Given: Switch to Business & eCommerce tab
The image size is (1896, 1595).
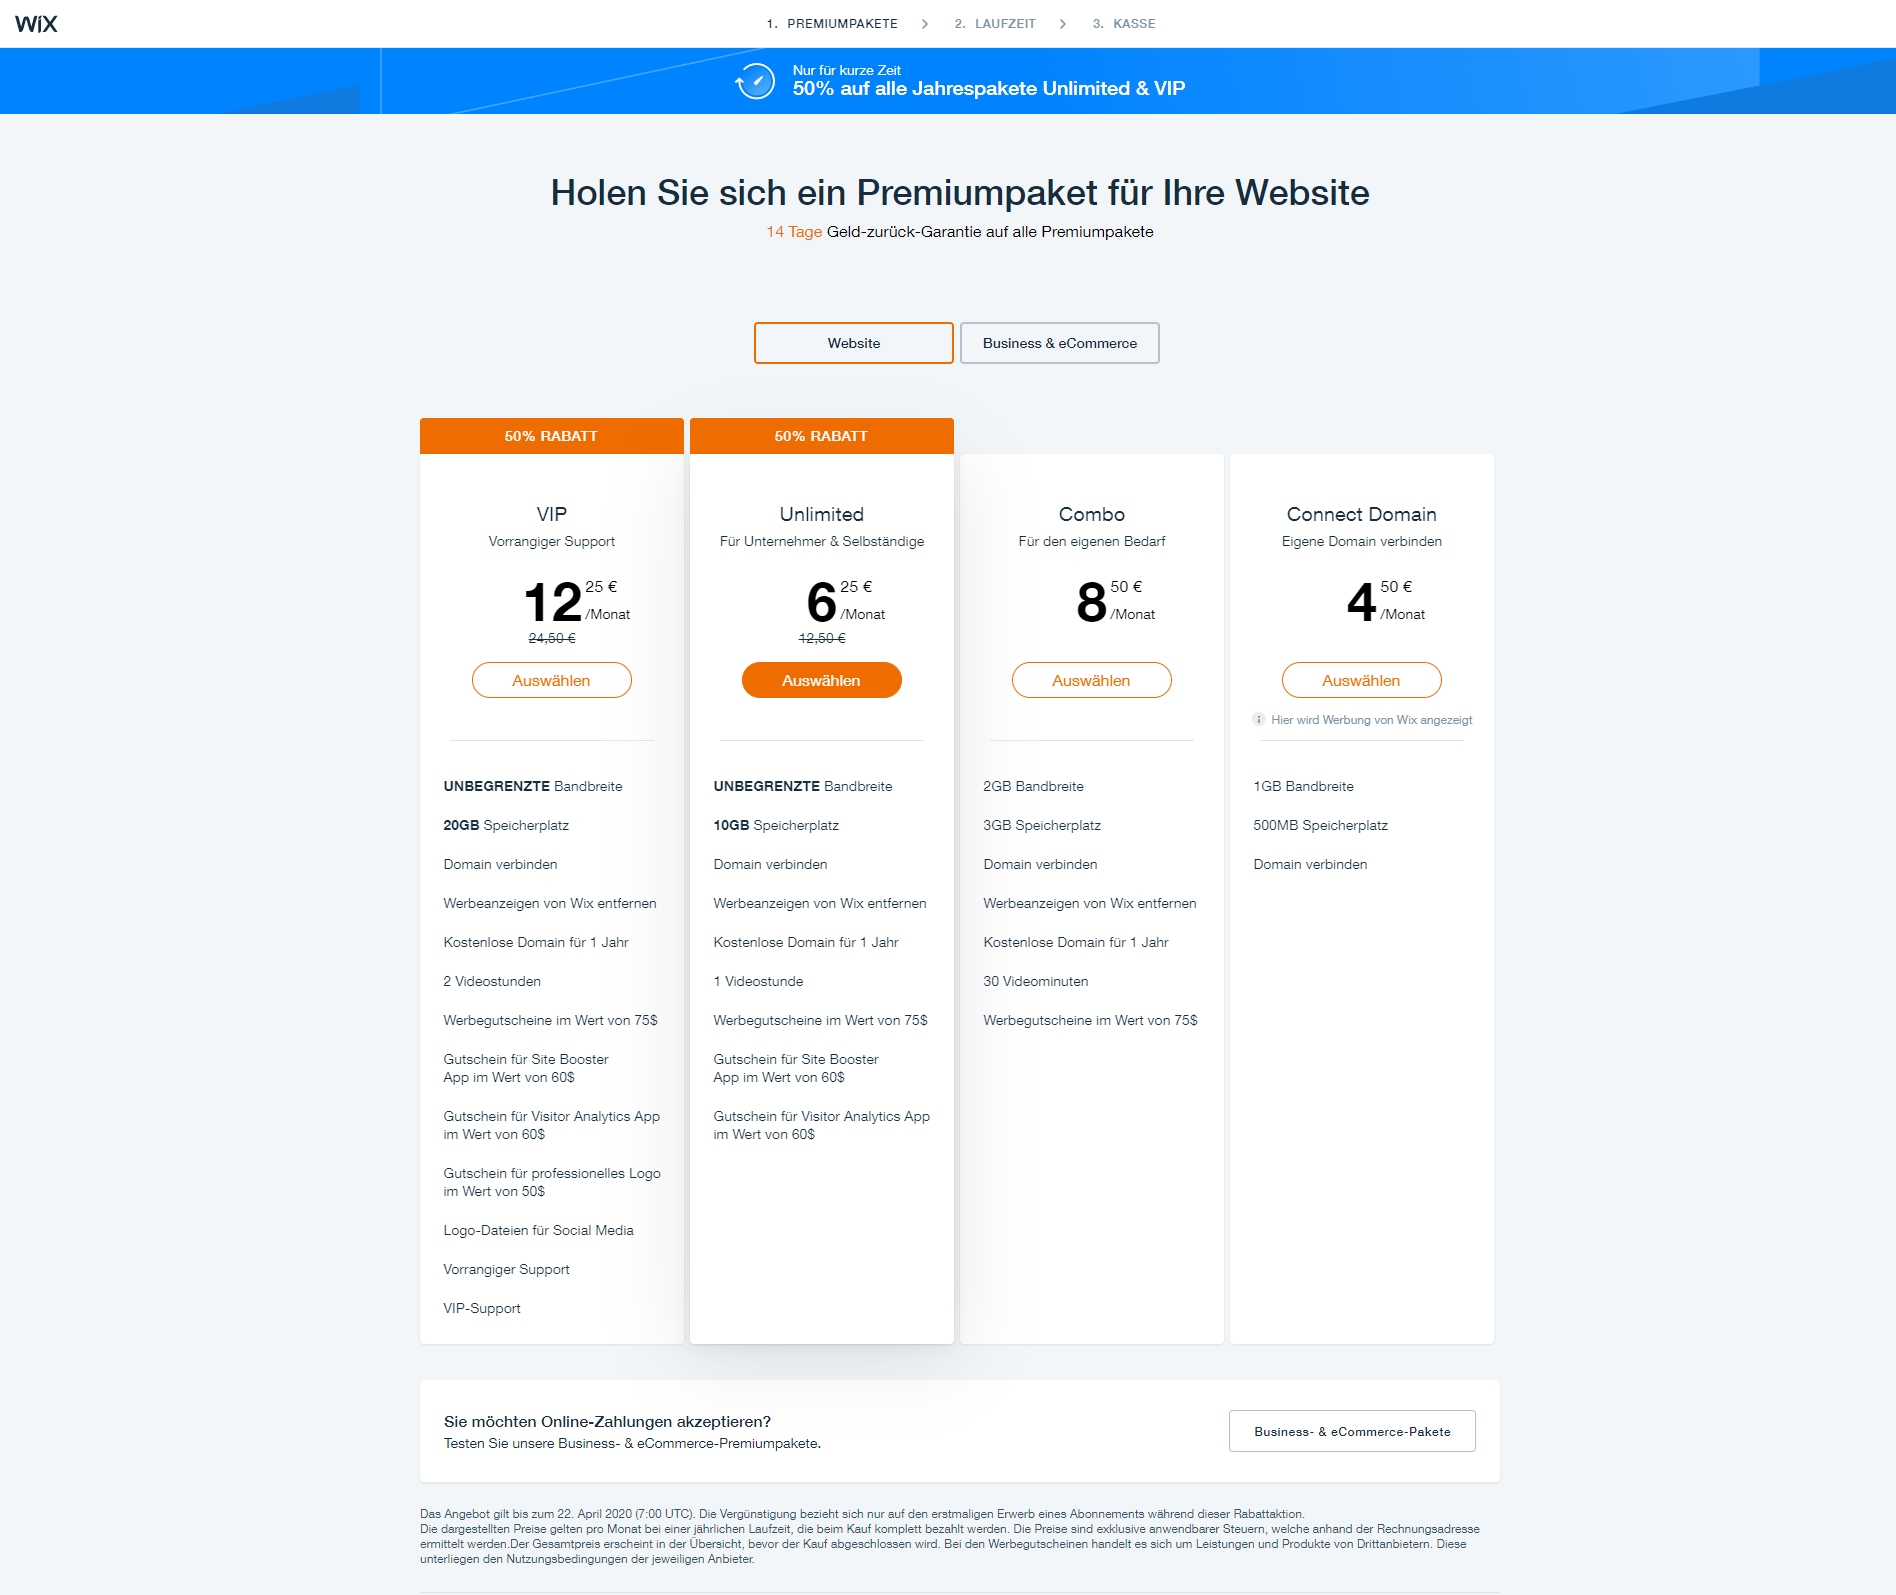Looking at the screenshot, I should click(1060, 343).
